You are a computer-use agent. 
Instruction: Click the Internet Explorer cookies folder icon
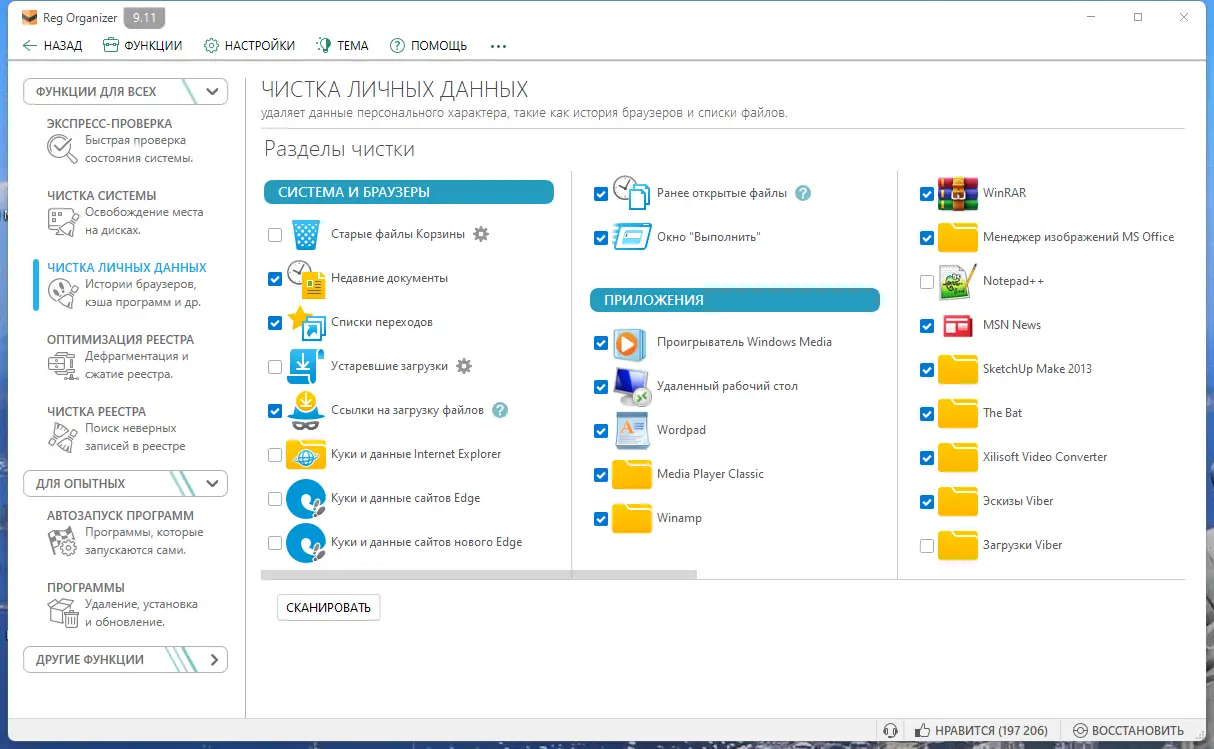tap(306, 455)
